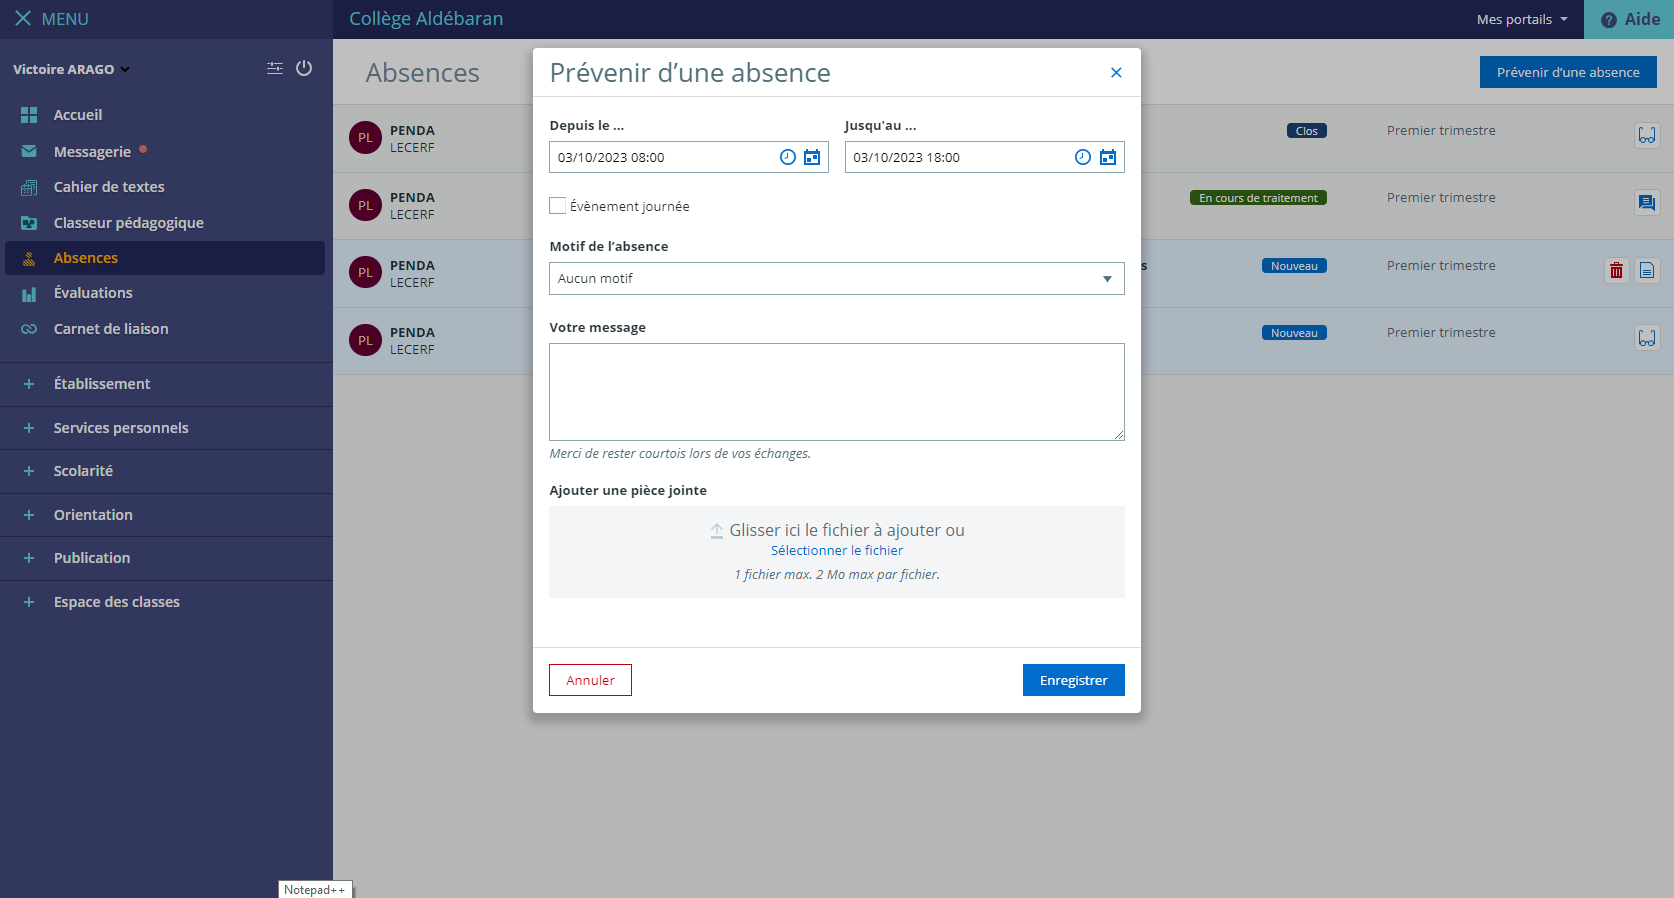Open time picker for Jusqu'au field
Viewport: 1674px width, 898px height.
pos(1083,157)
